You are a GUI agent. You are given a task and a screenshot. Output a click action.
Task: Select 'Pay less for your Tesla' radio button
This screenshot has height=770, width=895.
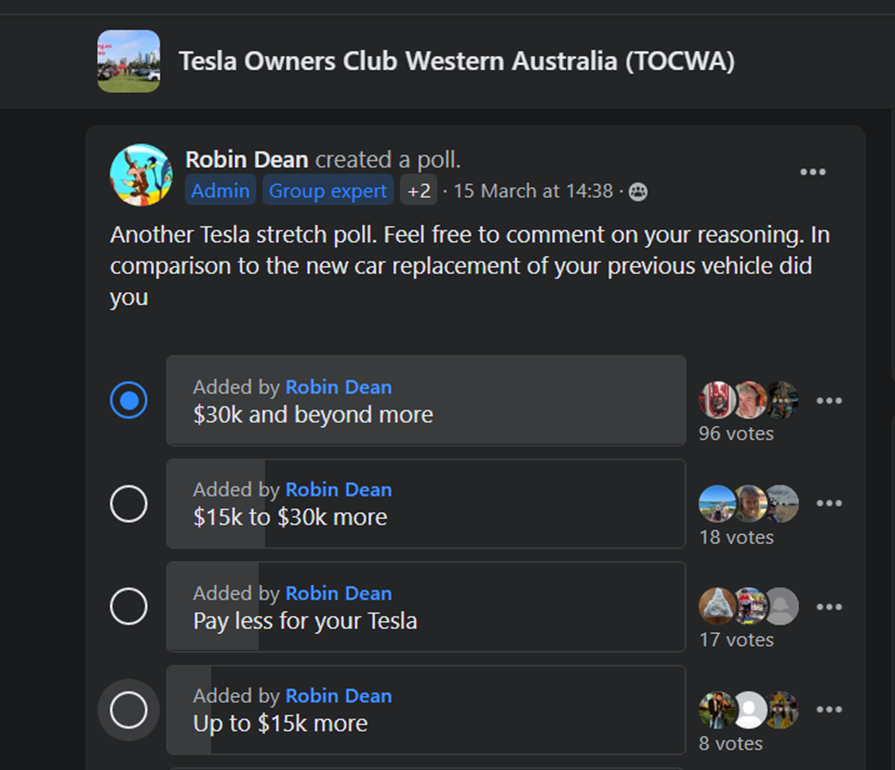tap(128, 606)
